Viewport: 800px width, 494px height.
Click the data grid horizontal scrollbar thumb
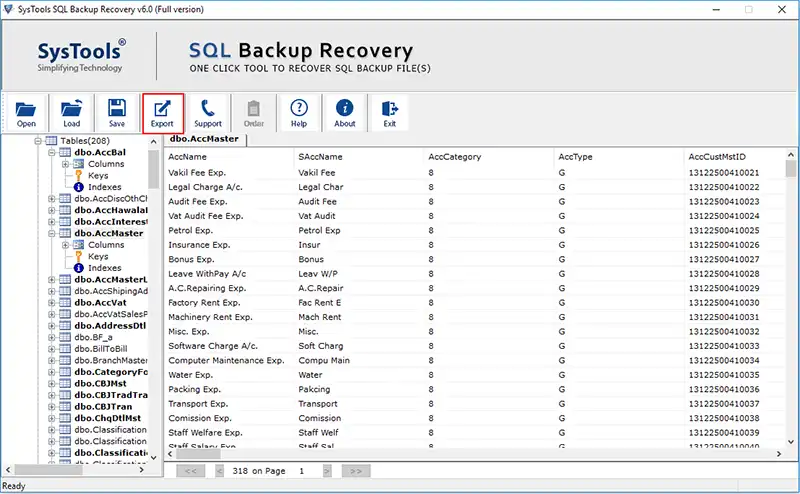tap(199, 454)
